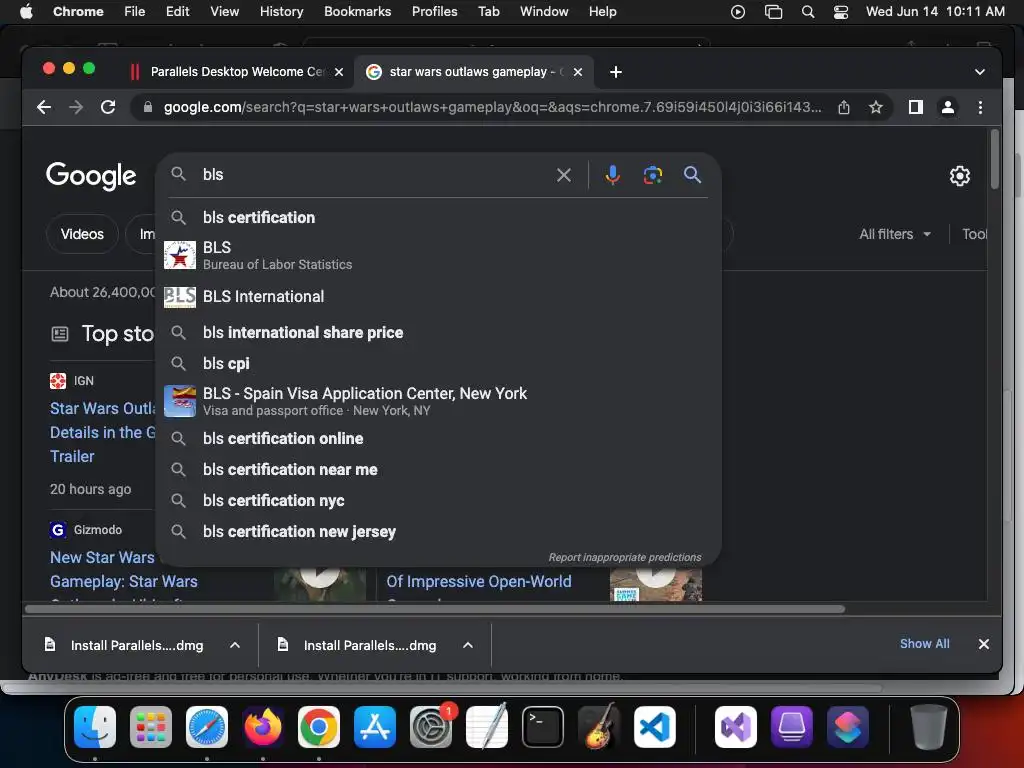Open a new tab with plus button
This screenshot has height=768, width=1024.
[615, 72]
